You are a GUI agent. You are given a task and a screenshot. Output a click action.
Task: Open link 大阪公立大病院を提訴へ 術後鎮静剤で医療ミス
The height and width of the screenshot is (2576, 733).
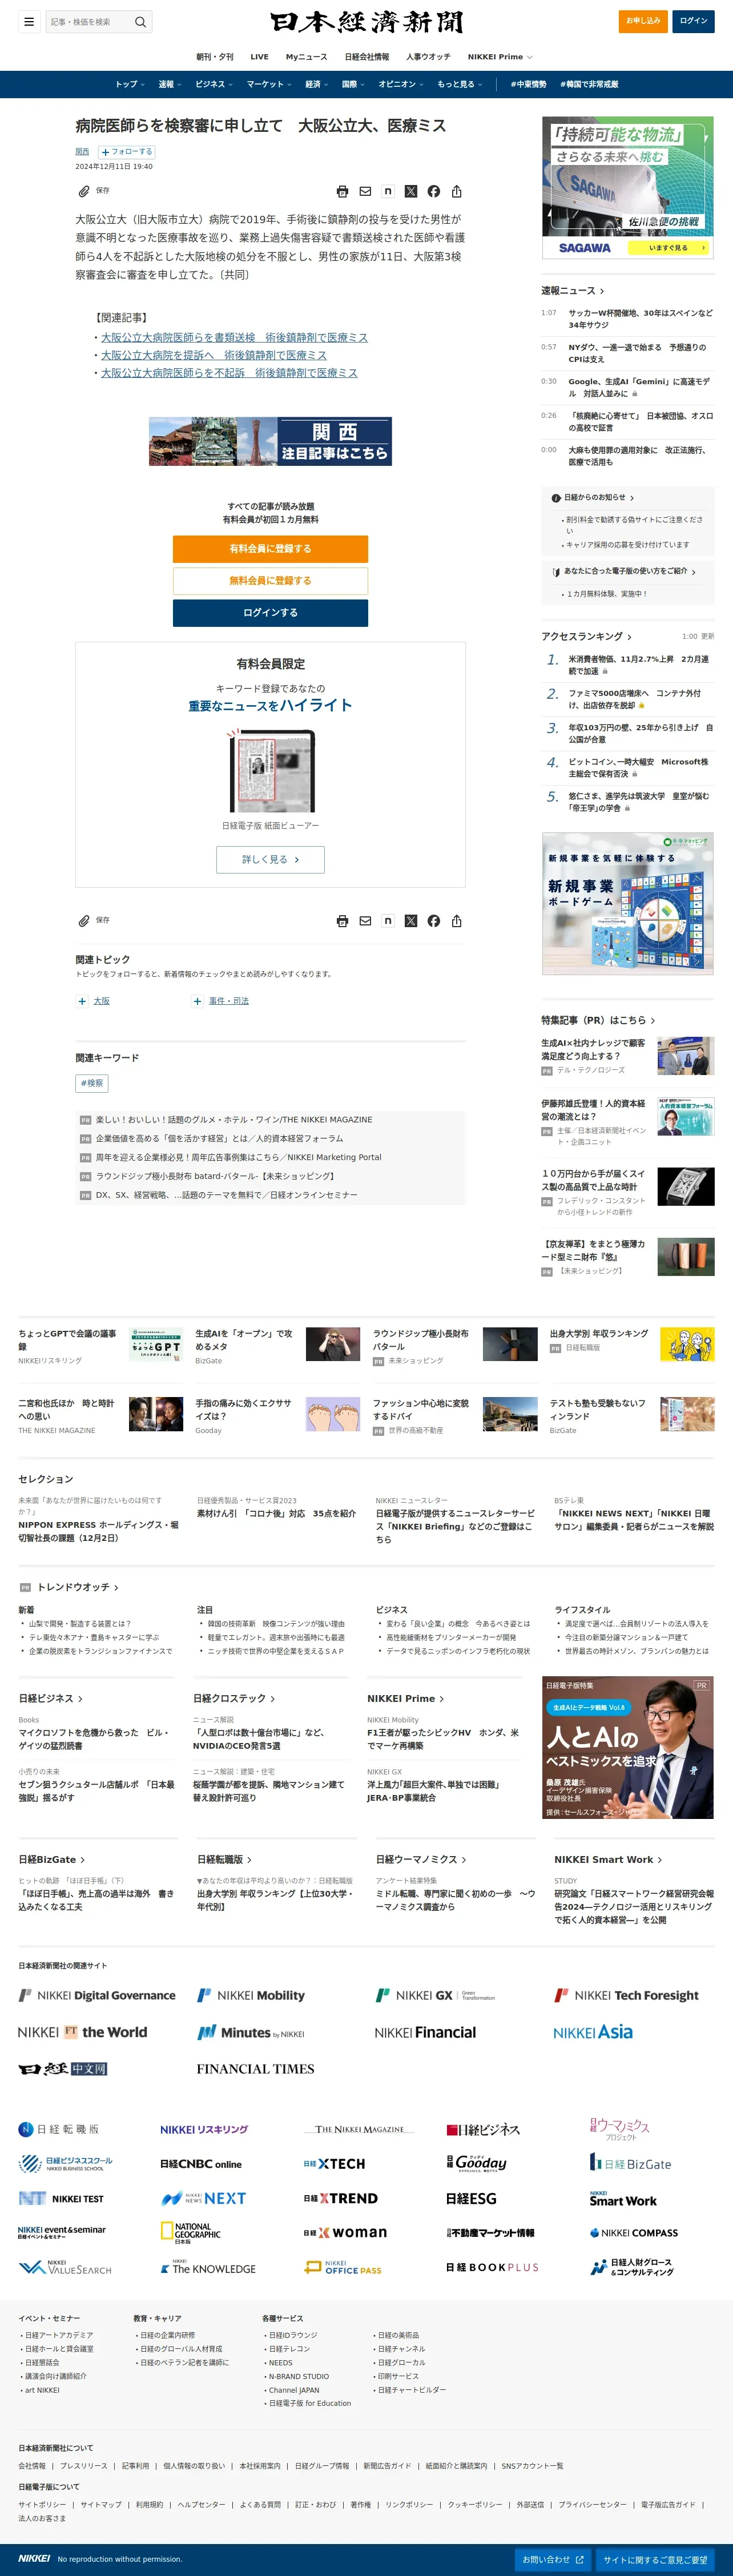click(214, 355)
